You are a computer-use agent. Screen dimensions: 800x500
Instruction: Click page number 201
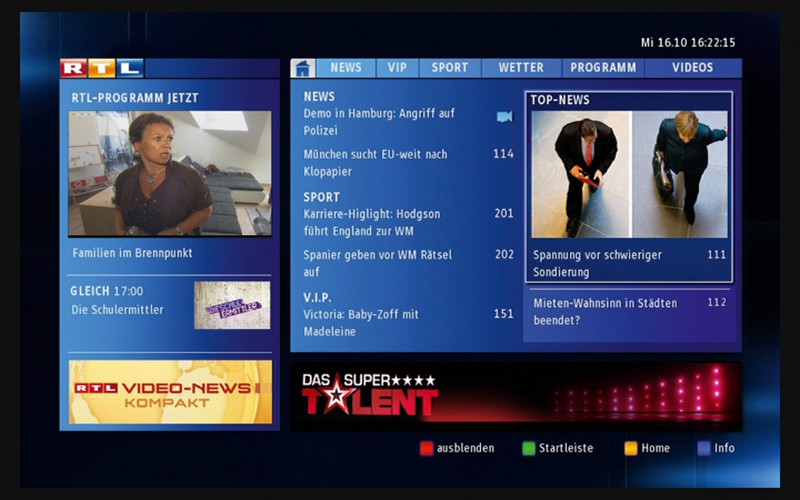point(504,214)
